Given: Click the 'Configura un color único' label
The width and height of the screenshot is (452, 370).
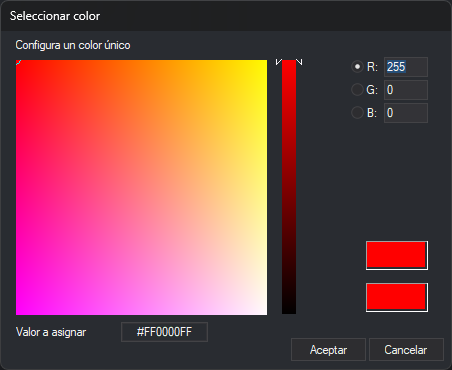Looking at the screenshot, I should pos(73,45).
